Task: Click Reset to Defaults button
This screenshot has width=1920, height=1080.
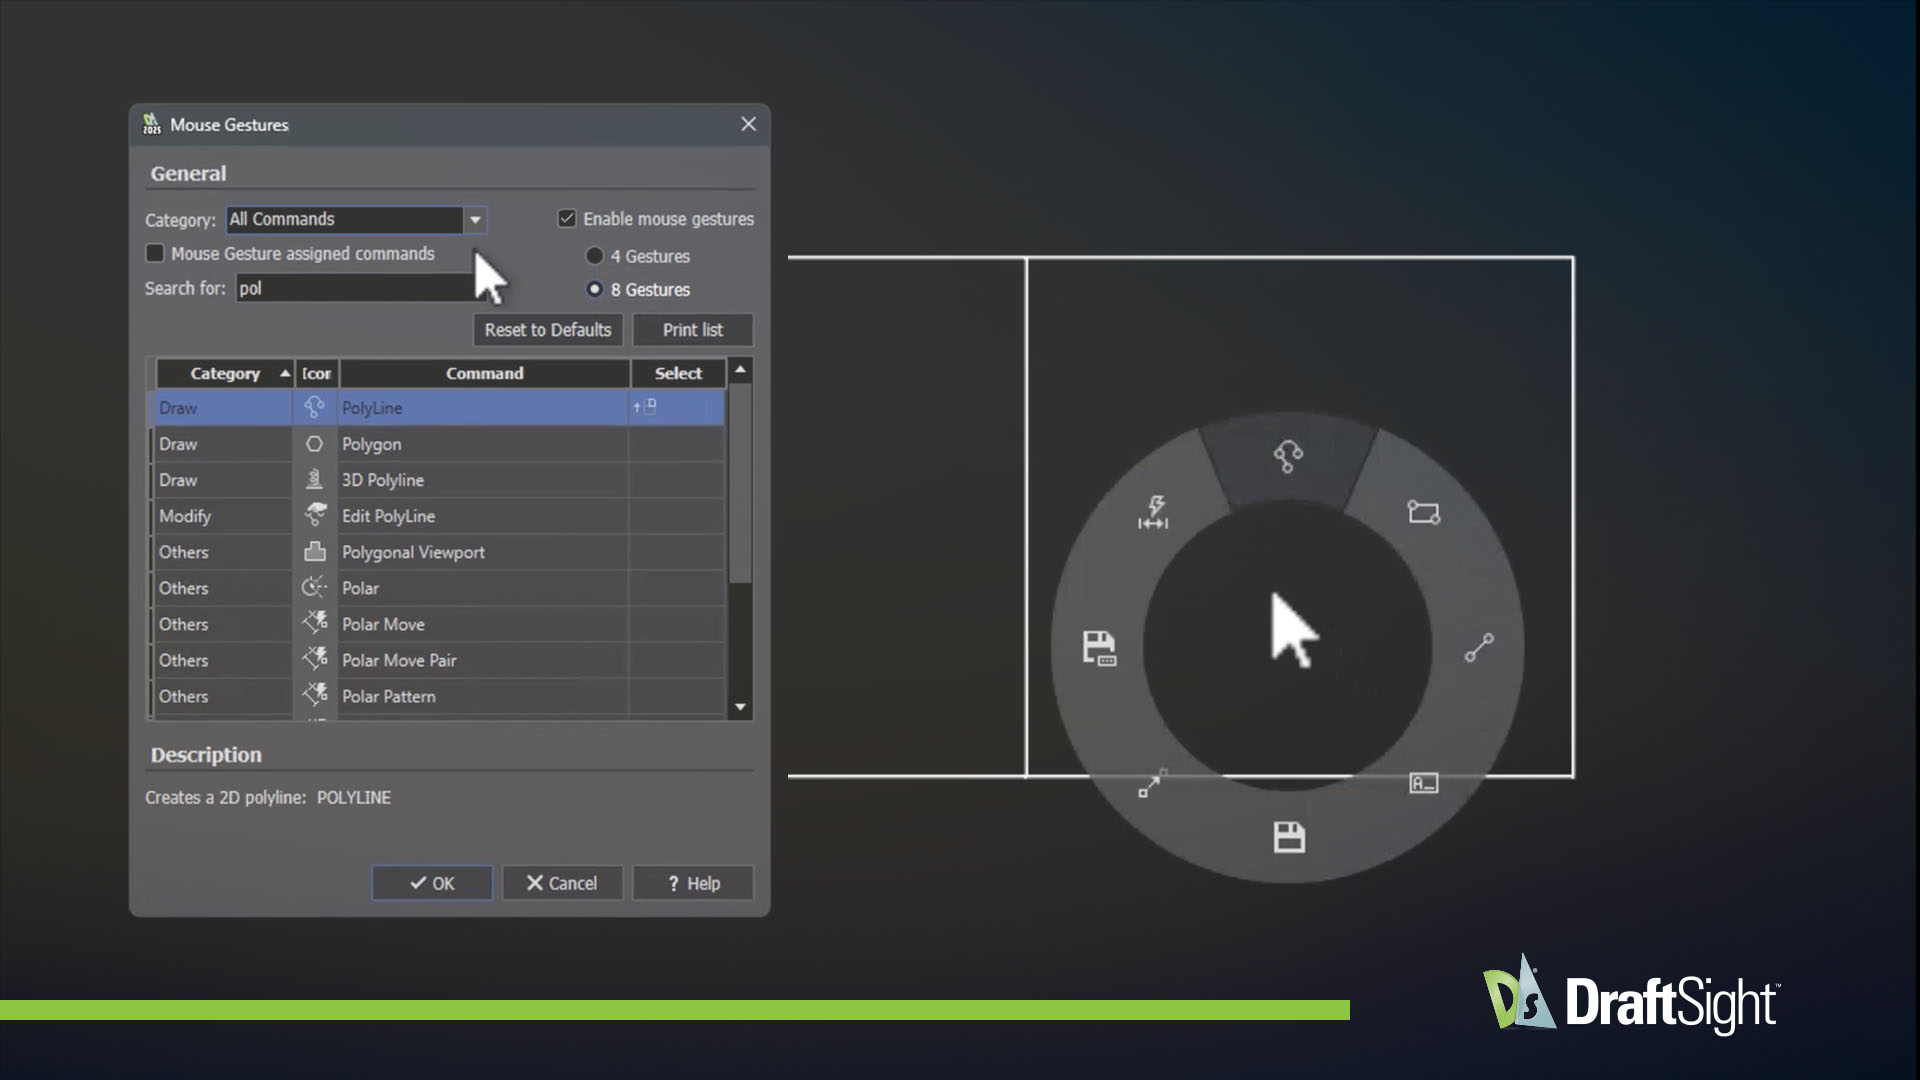Action: pyautogui.click(x=548, y=330)
